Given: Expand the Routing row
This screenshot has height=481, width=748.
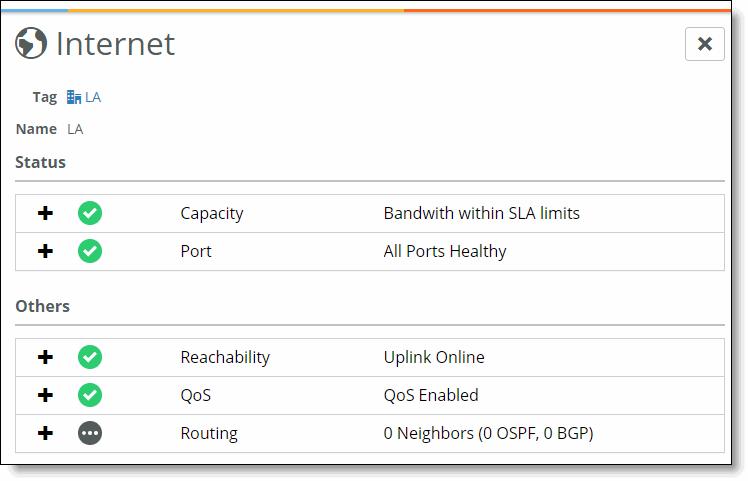Looking at the screenshot, I should (45, 433).
